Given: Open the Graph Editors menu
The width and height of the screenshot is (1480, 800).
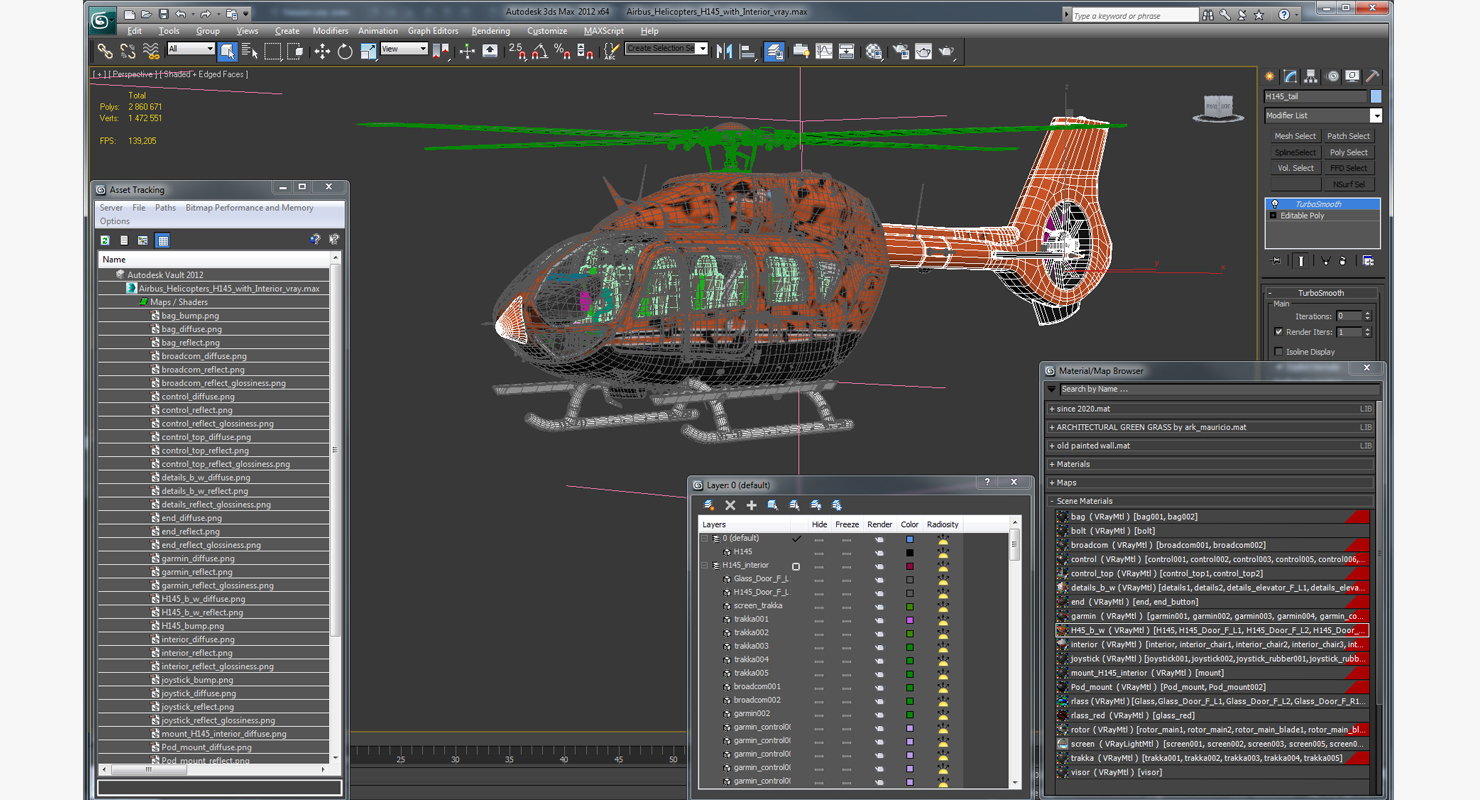Looking at the screenshot, I should point(433,31).
